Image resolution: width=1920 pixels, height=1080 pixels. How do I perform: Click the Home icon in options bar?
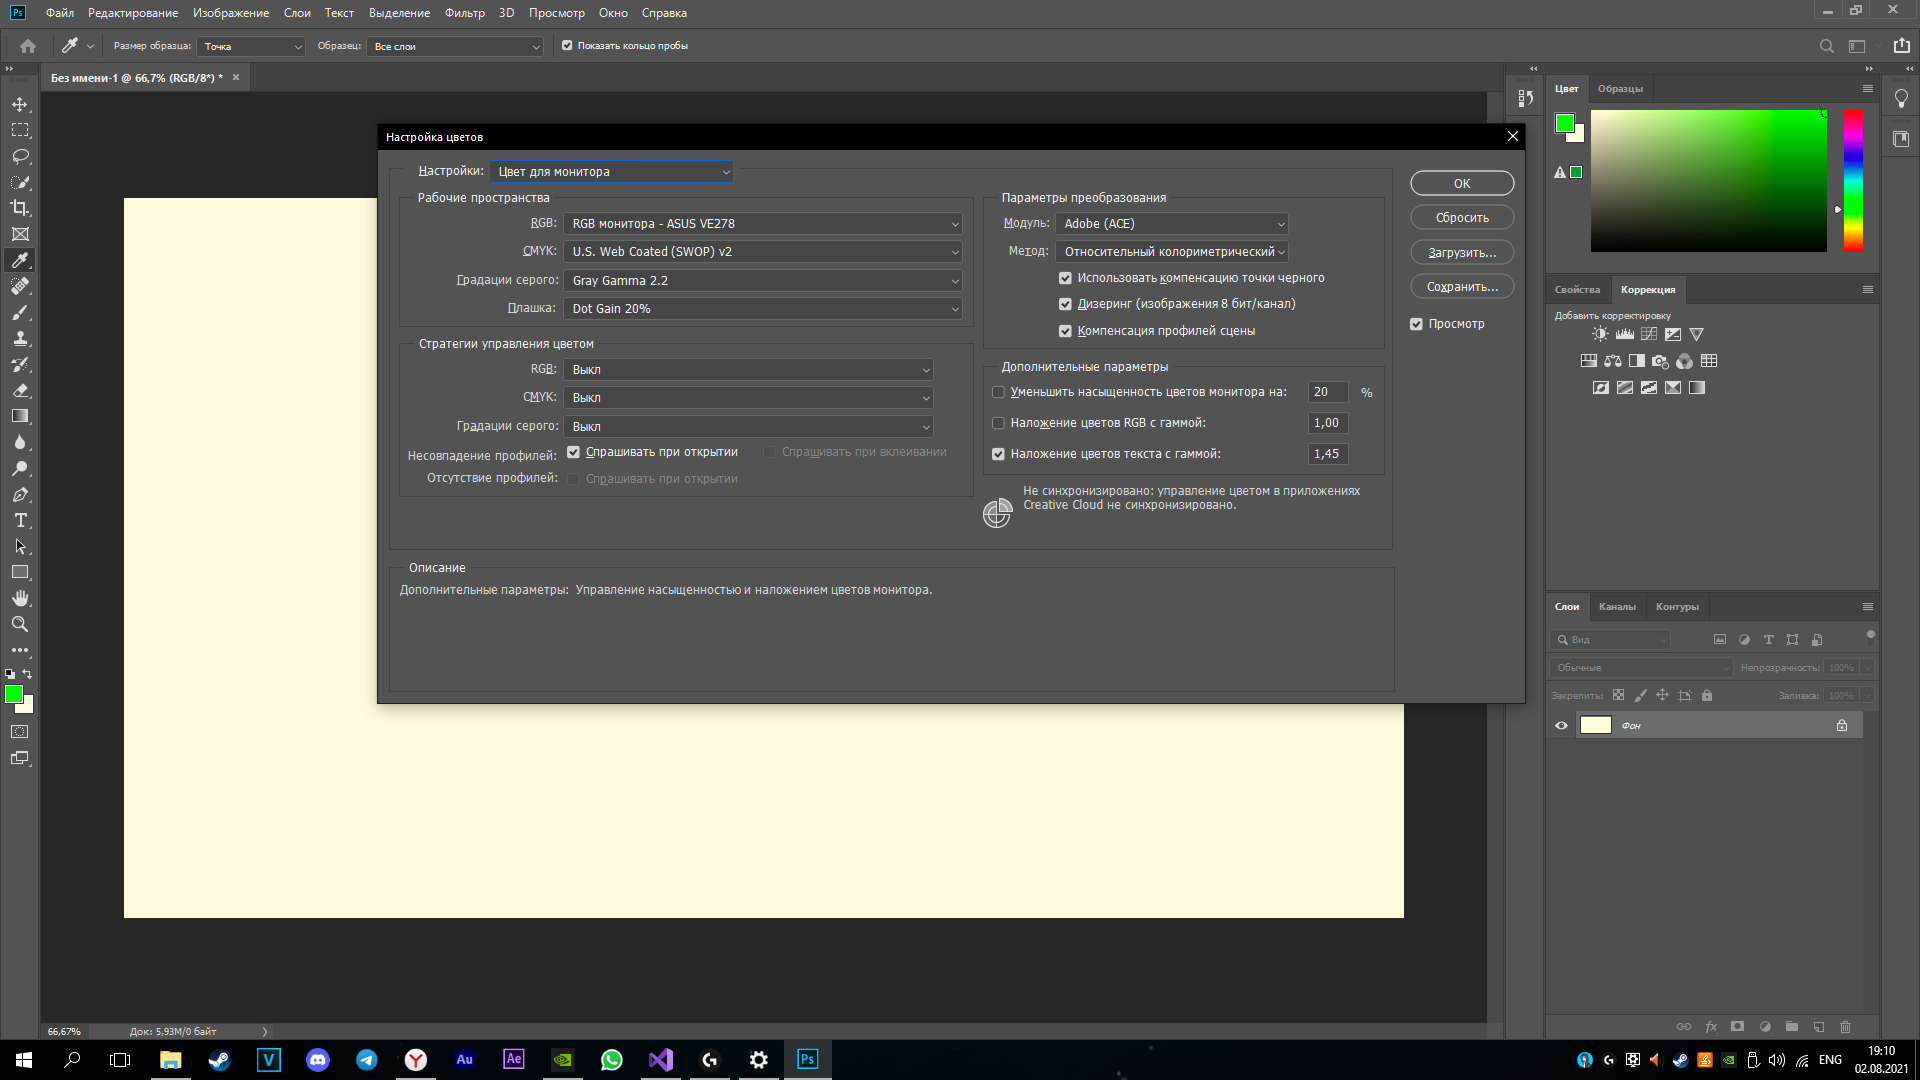click(x=28, y=46)
